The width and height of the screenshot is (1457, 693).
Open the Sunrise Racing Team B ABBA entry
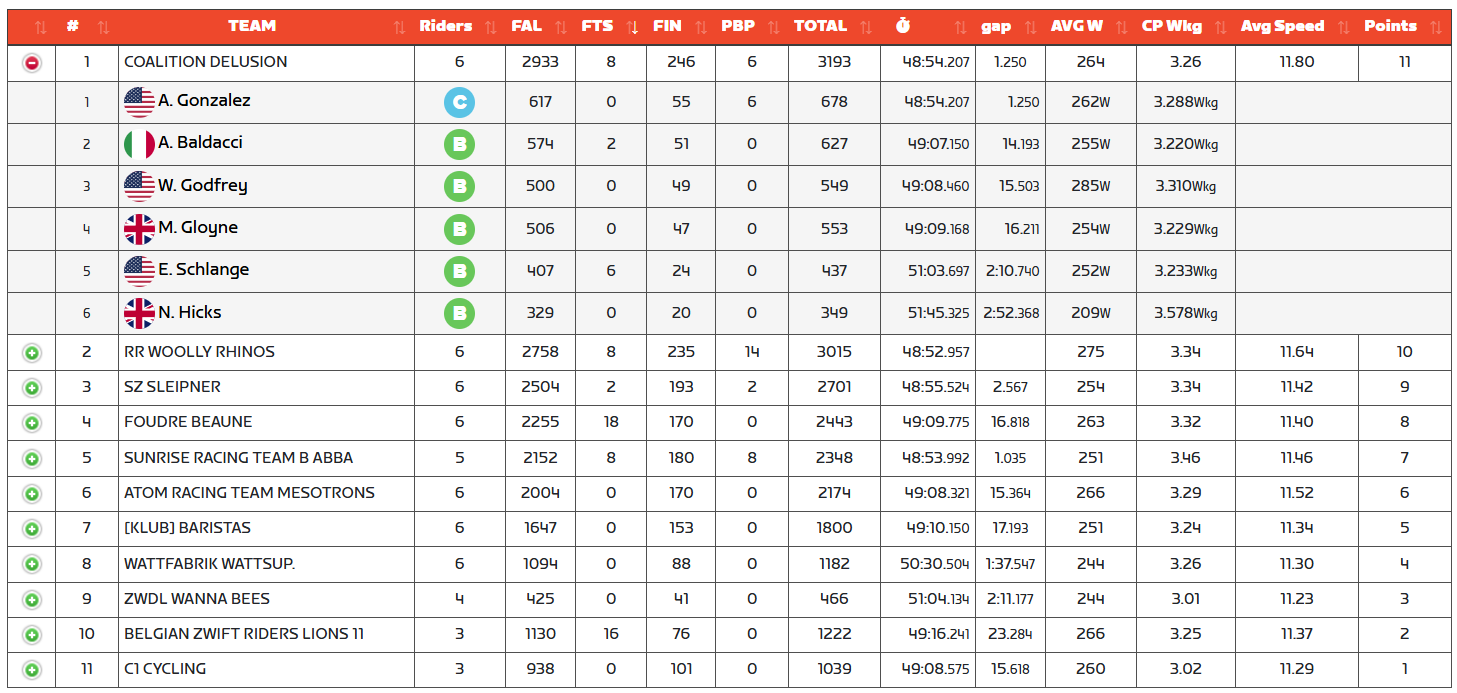point(238,458)
